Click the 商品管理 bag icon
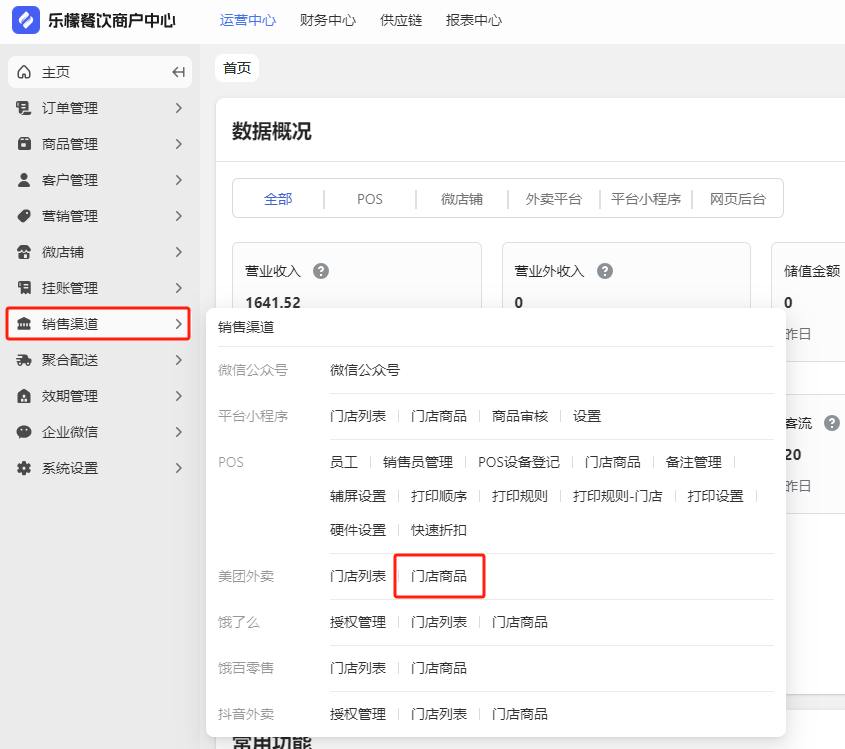Screen dimensions: 845x749 point(24,144)
